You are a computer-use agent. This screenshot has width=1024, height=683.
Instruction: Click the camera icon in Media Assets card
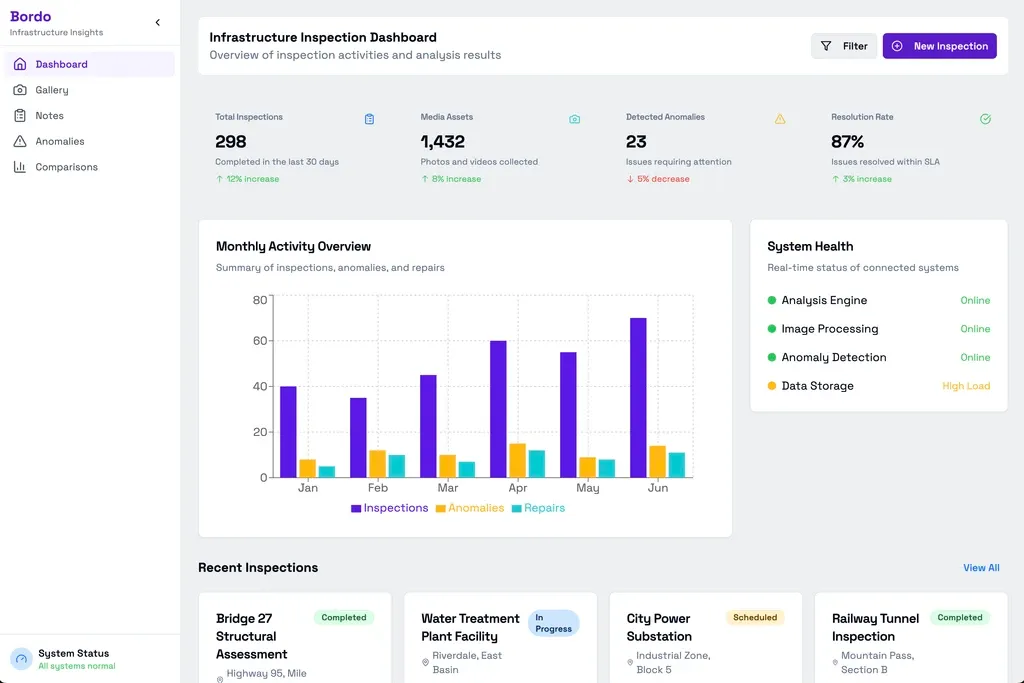pos(574,119)
